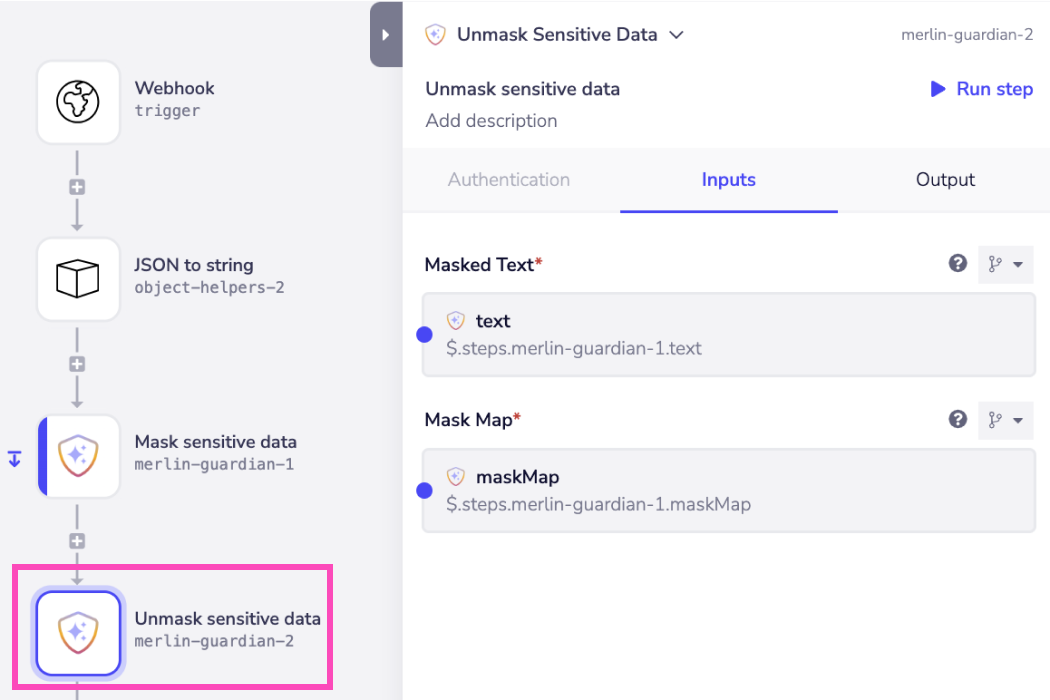Click the plus icon below JSON to string
1050x700 pixels.
click(78, 363)
